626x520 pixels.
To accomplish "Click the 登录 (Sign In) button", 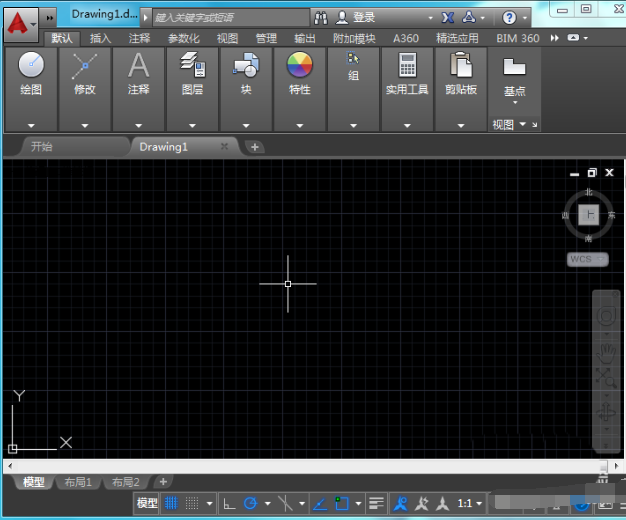I will (362, 18).
